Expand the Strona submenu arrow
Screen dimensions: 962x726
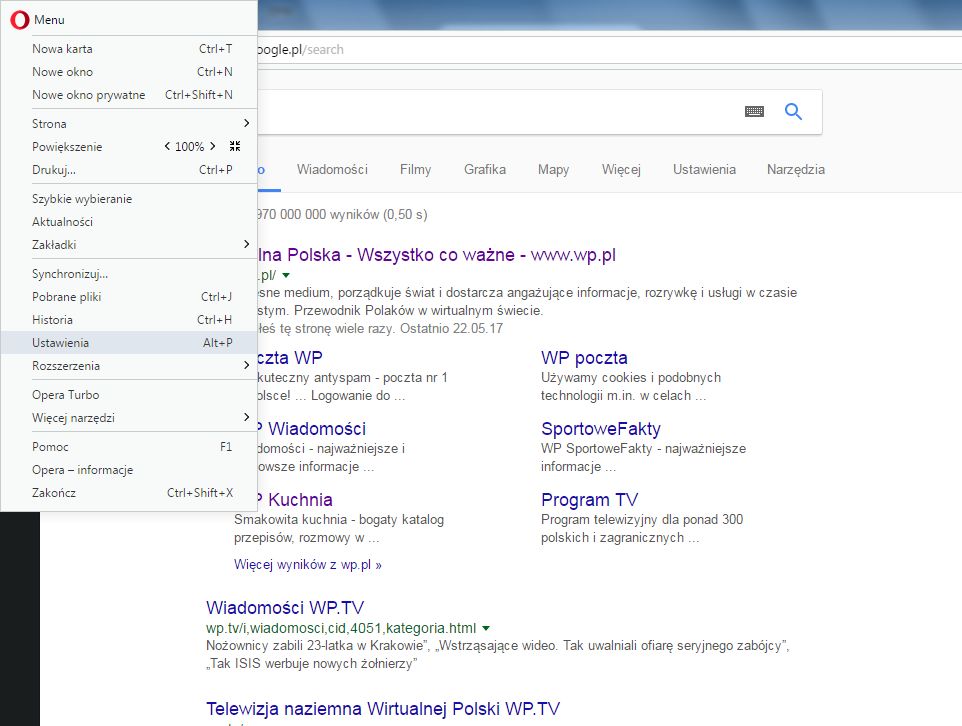pos(246,123)
